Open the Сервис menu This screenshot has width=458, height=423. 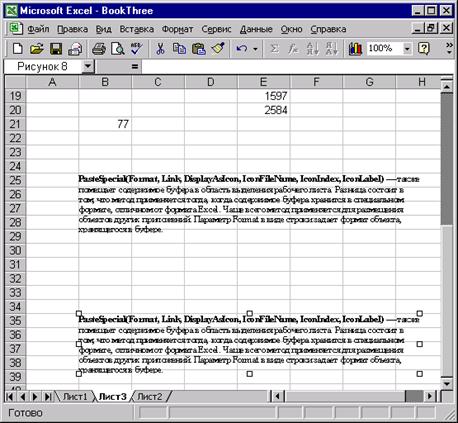pos(216,29)
